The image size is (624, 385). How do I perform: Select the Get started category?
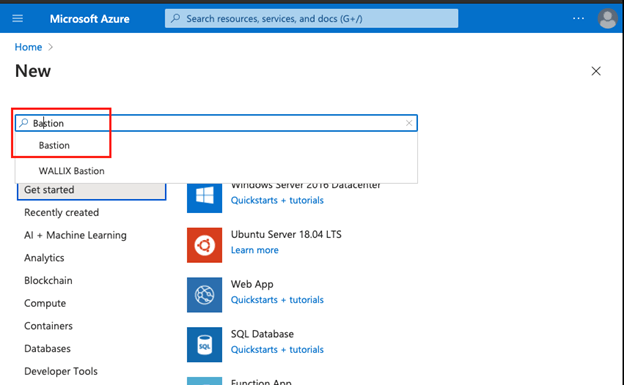[x=92, y=190]
